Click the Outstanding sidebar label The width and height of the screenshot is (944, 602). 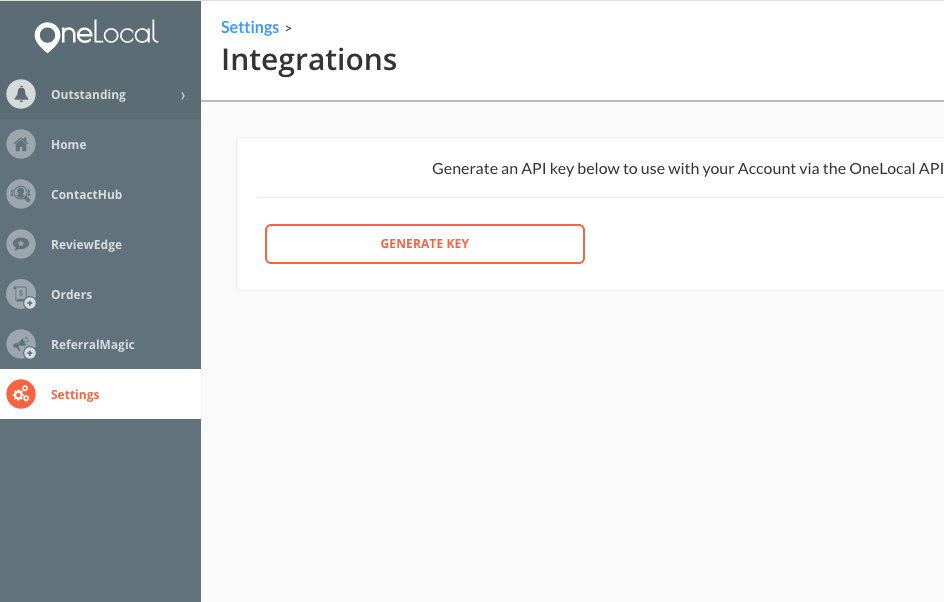pos(88,95)
